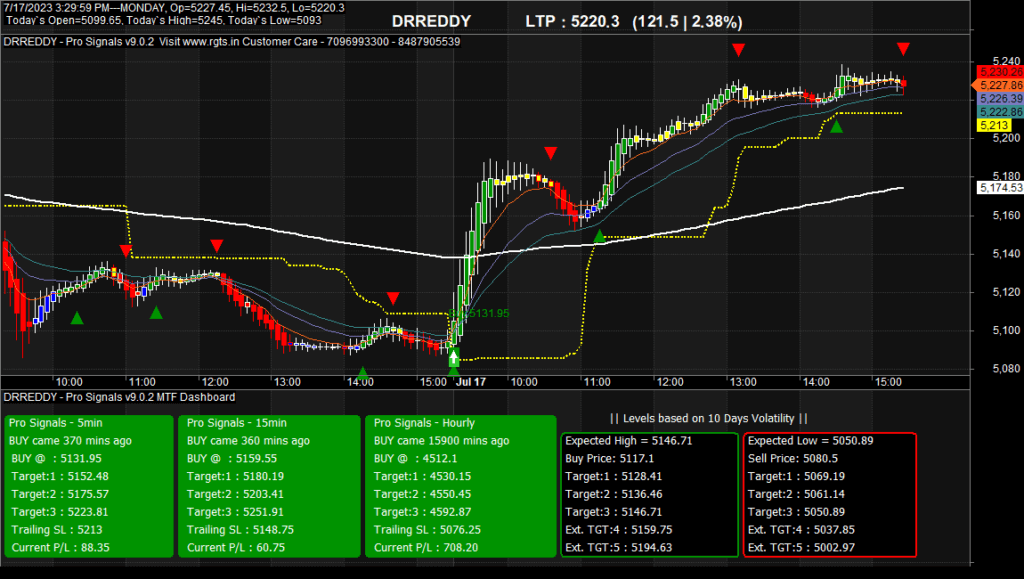The width and height of the screenshot is (1024, 579).
Task: Click Current P/L : 708.20
Action: [426, 548]
